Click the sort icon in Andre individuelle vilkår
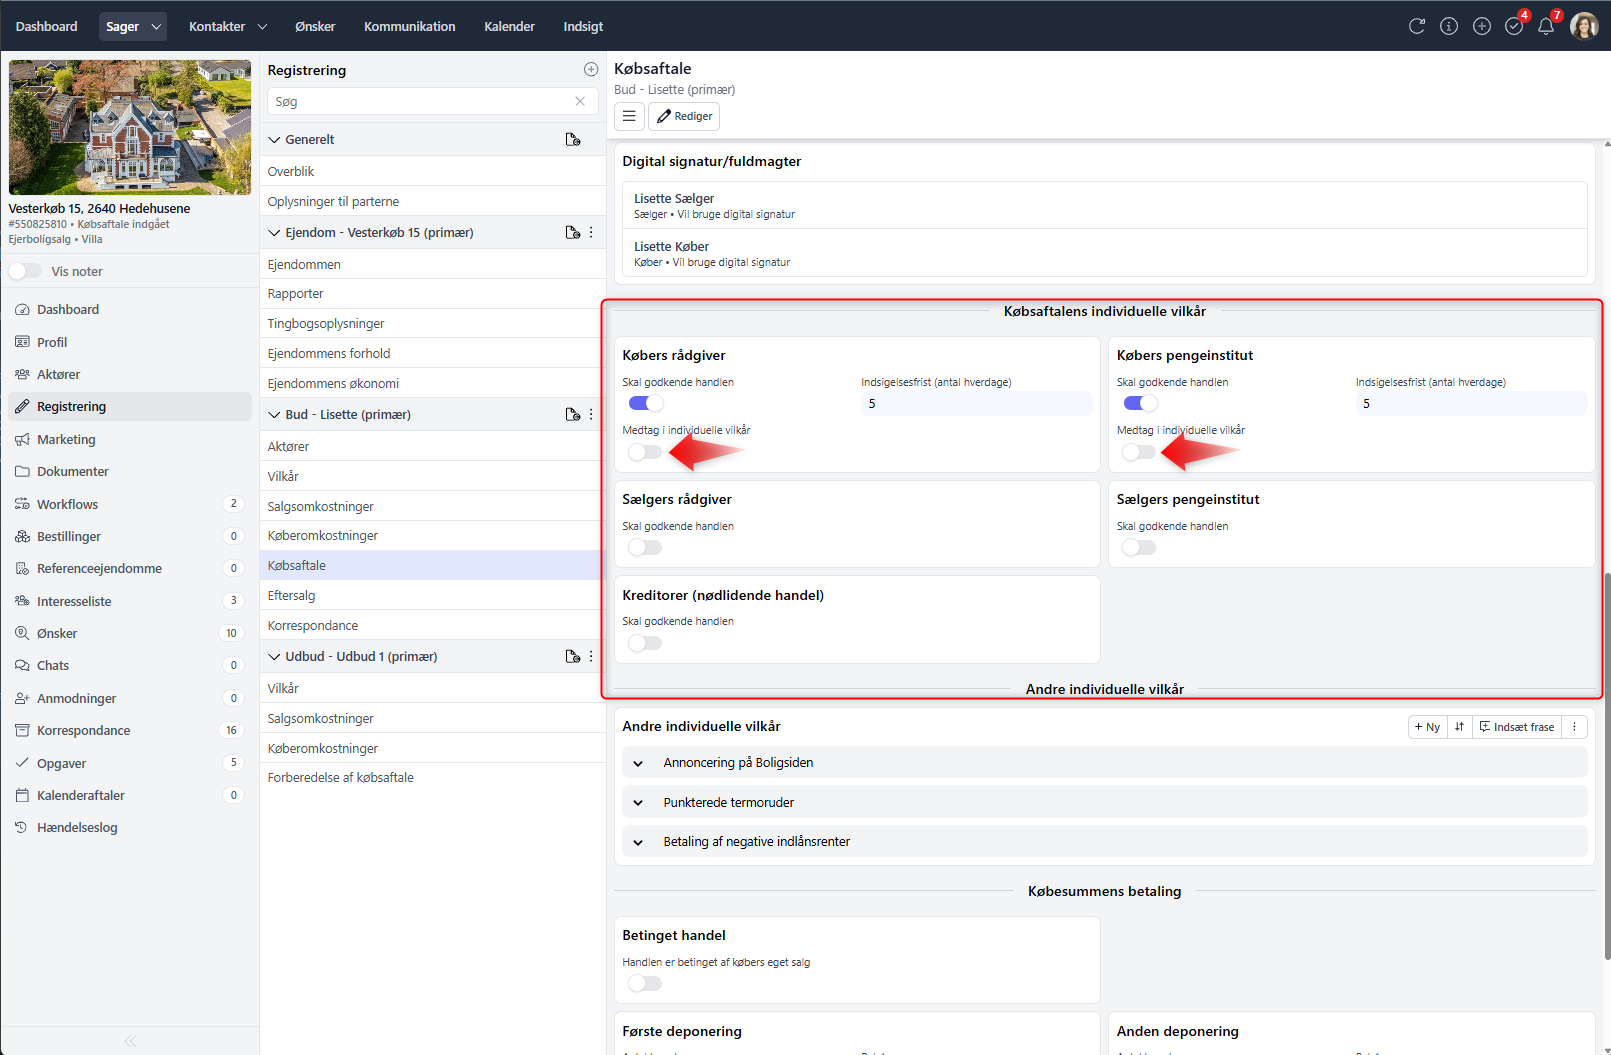1611x1055 pixels. (x=1459, y=727)
